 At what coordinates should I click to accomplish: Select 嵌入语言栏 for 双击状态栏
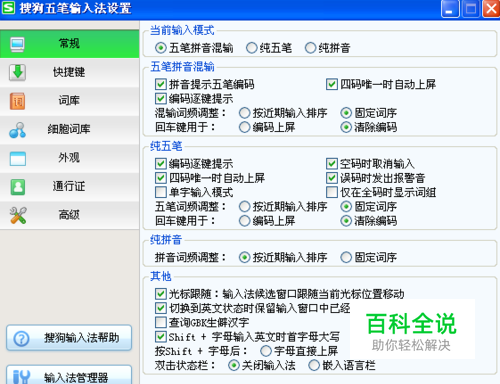[314, 366]
